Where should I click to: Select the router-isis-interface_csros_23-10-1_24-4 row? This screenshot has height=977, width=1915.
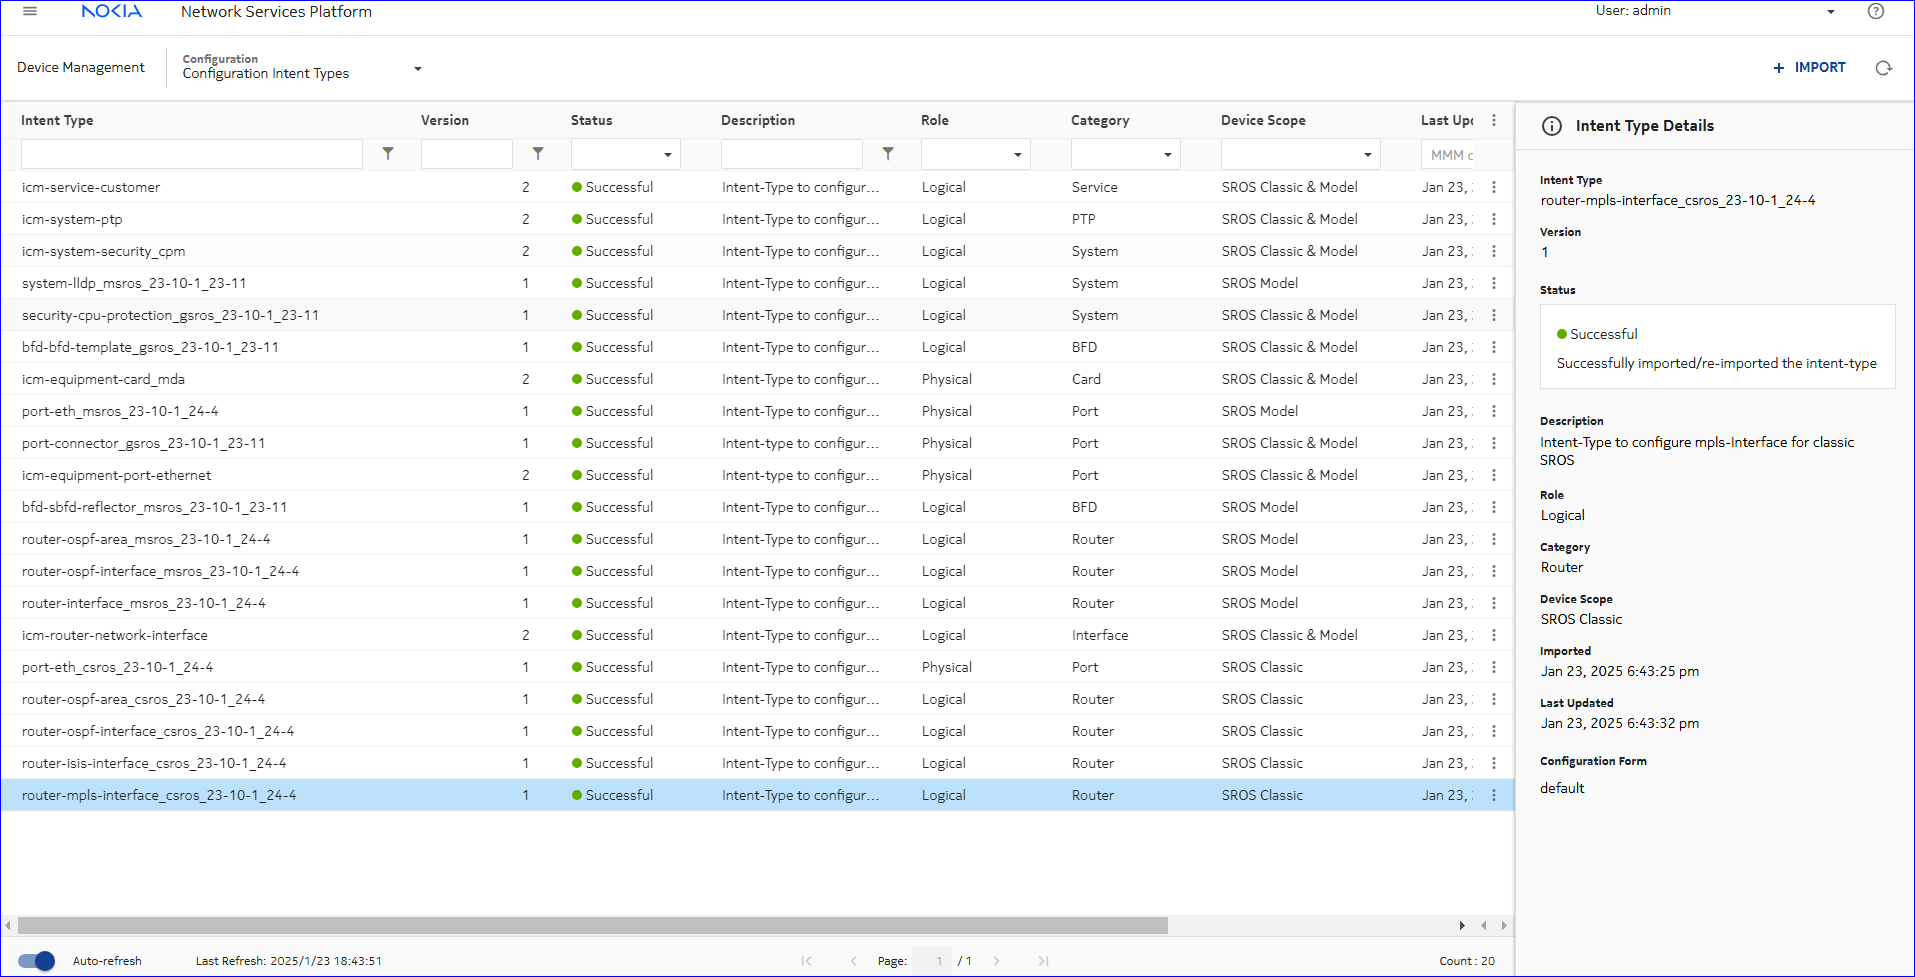point(154,763)
